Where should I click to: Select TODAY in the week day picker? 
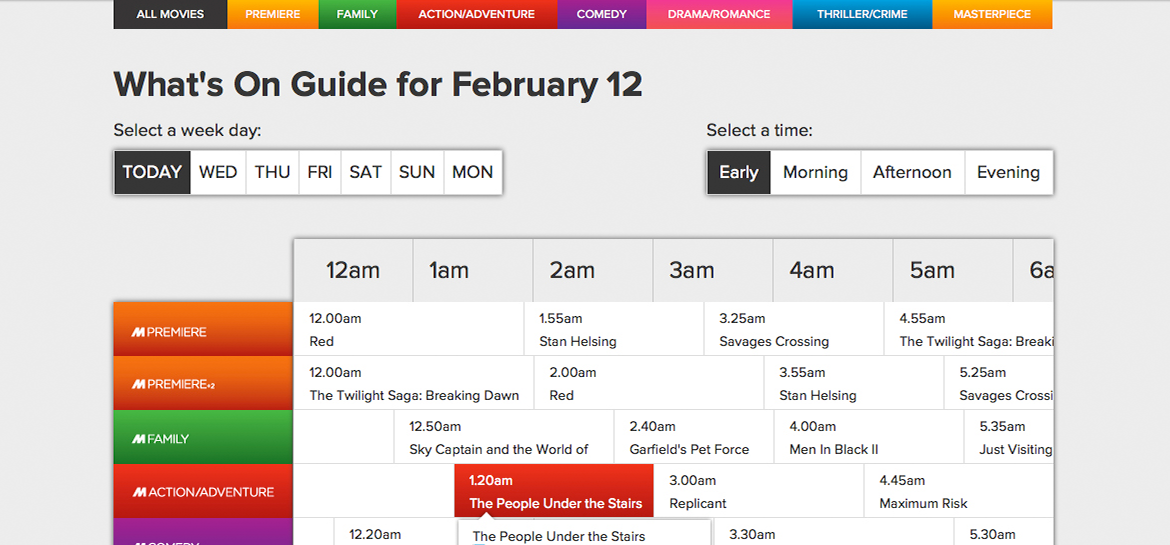pos(152,172)
